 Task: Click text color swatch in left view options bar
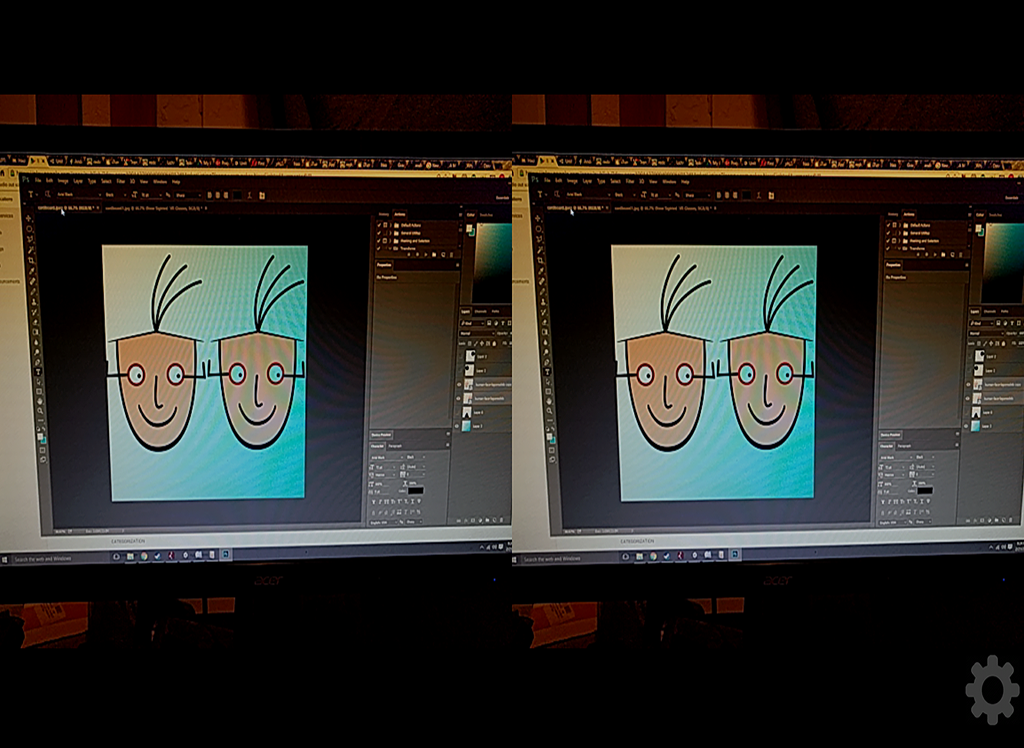[237, 195]
